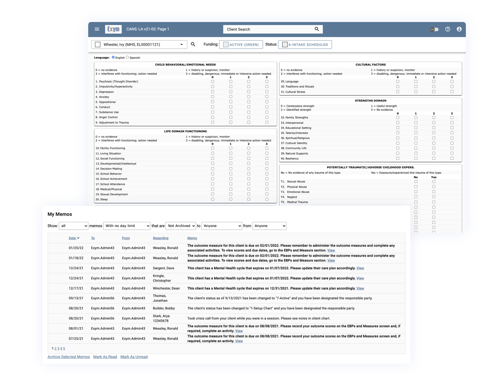Check rating 0 for Language in Cultural Factors

pyautogui.click(x=398, y=81)
